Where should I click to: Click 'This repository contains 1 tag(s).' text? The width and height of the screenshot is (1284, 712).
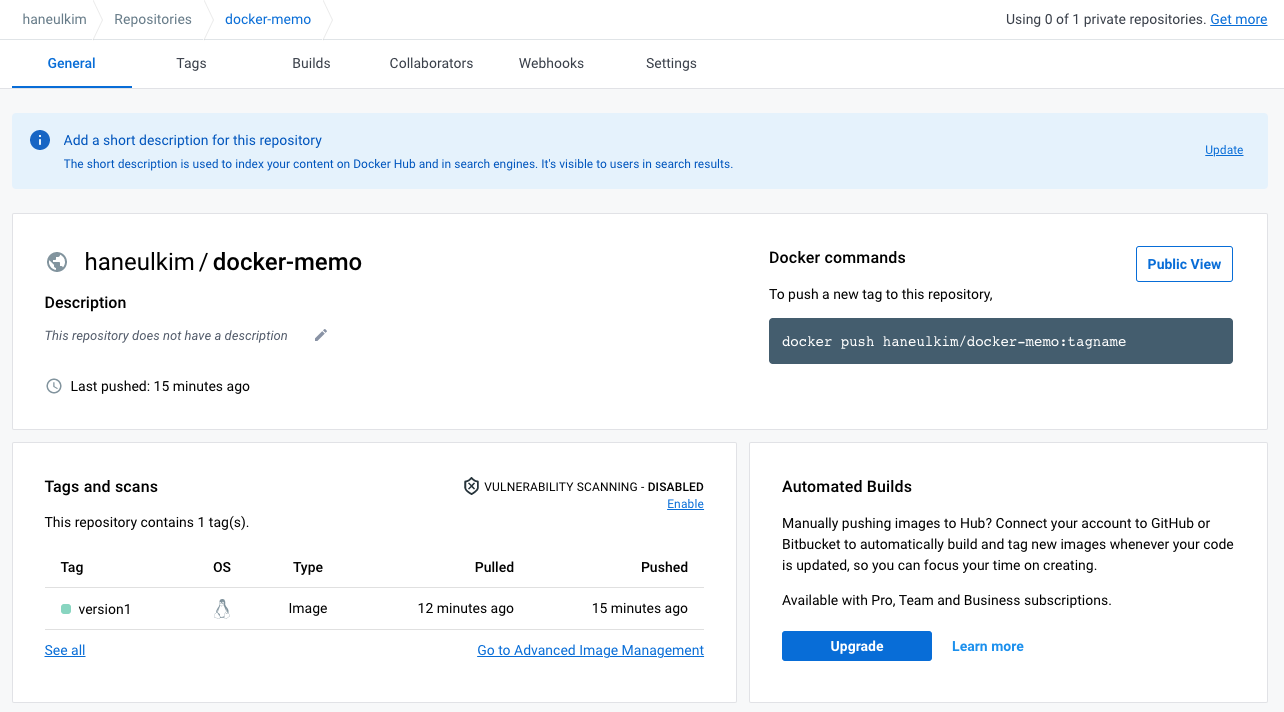(x=147, y=522)
